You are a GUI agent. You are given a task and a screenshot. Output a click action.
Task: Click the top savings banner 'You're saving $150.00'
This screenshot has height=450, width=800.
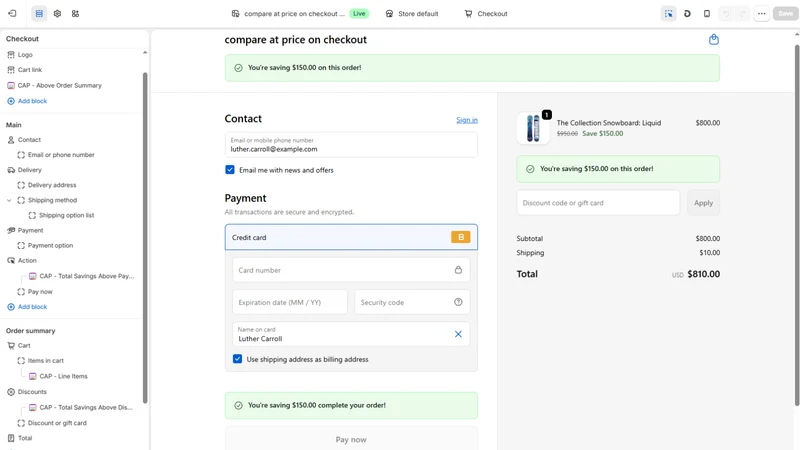[x=472, y=68]
